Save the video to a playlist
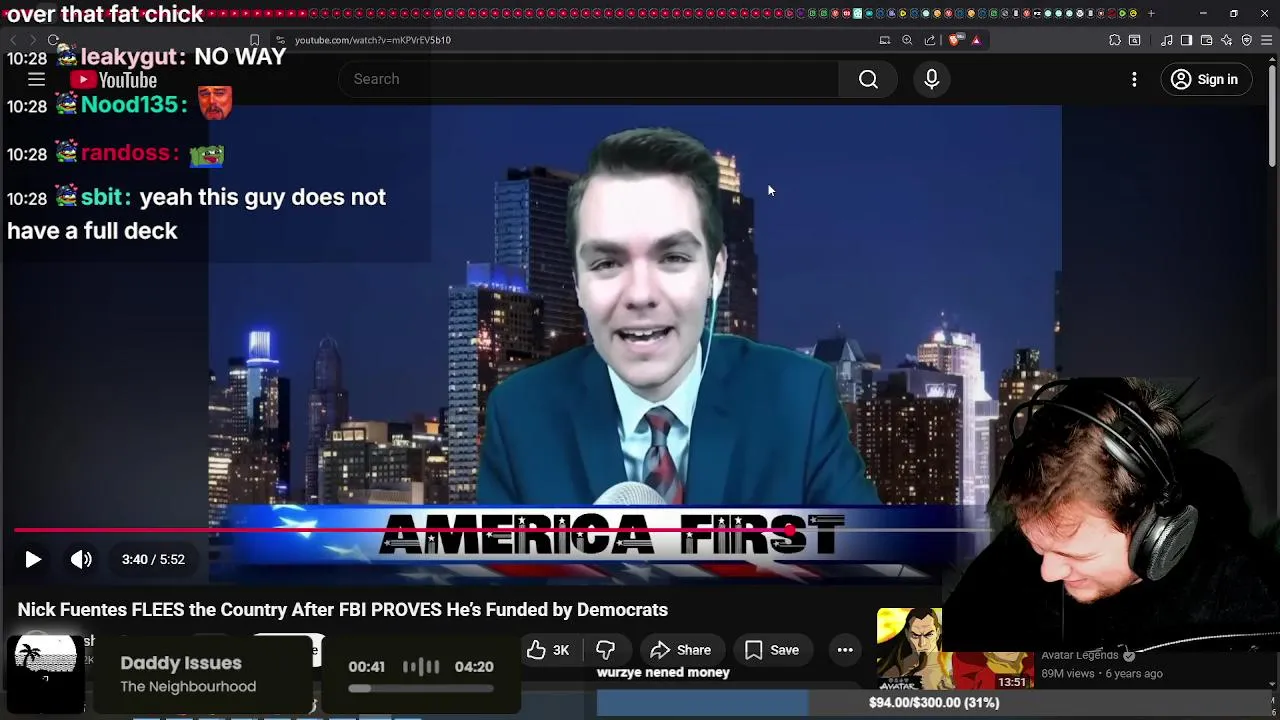This screenshot has width=1280, height=720. [772, 650]
